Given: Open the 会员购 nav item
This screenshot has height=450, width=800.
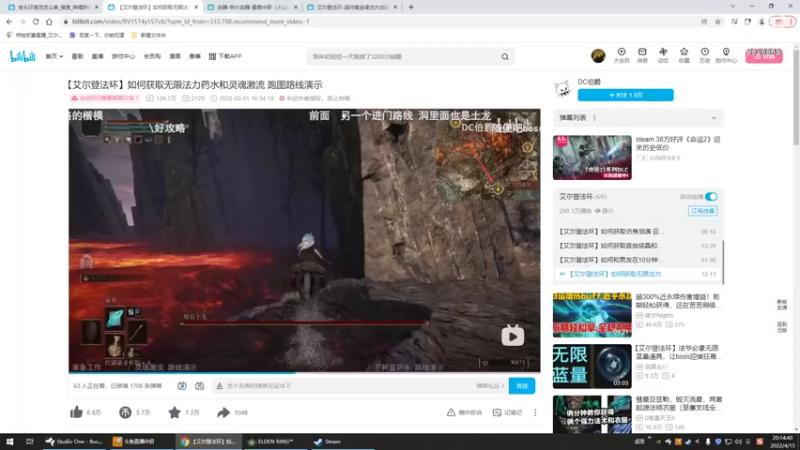Looking at the screenshot, I should pyautogui.click(x=152, y=56).
